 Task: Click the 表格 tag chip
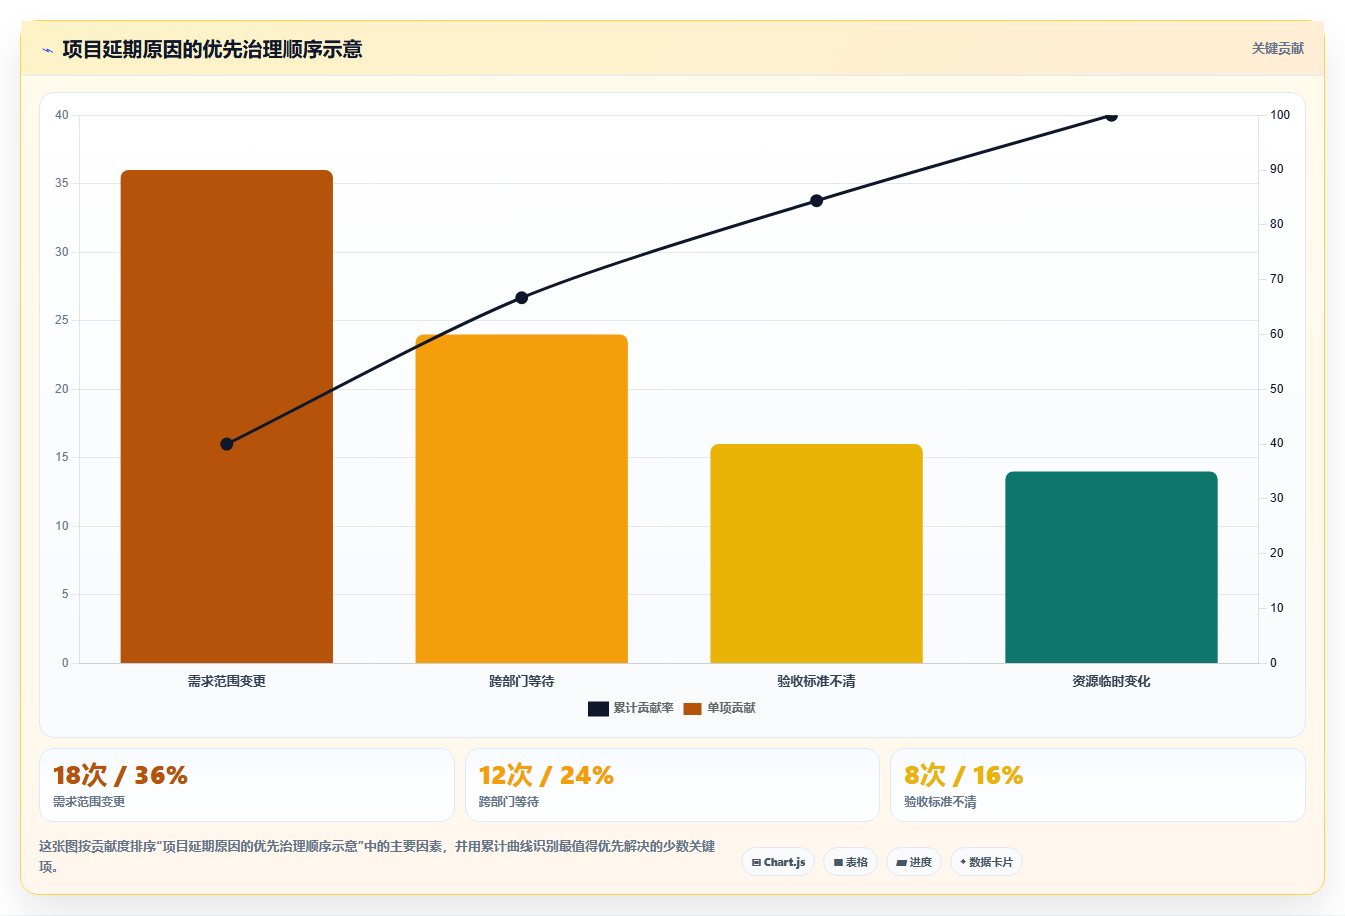[x=850, y=862]
